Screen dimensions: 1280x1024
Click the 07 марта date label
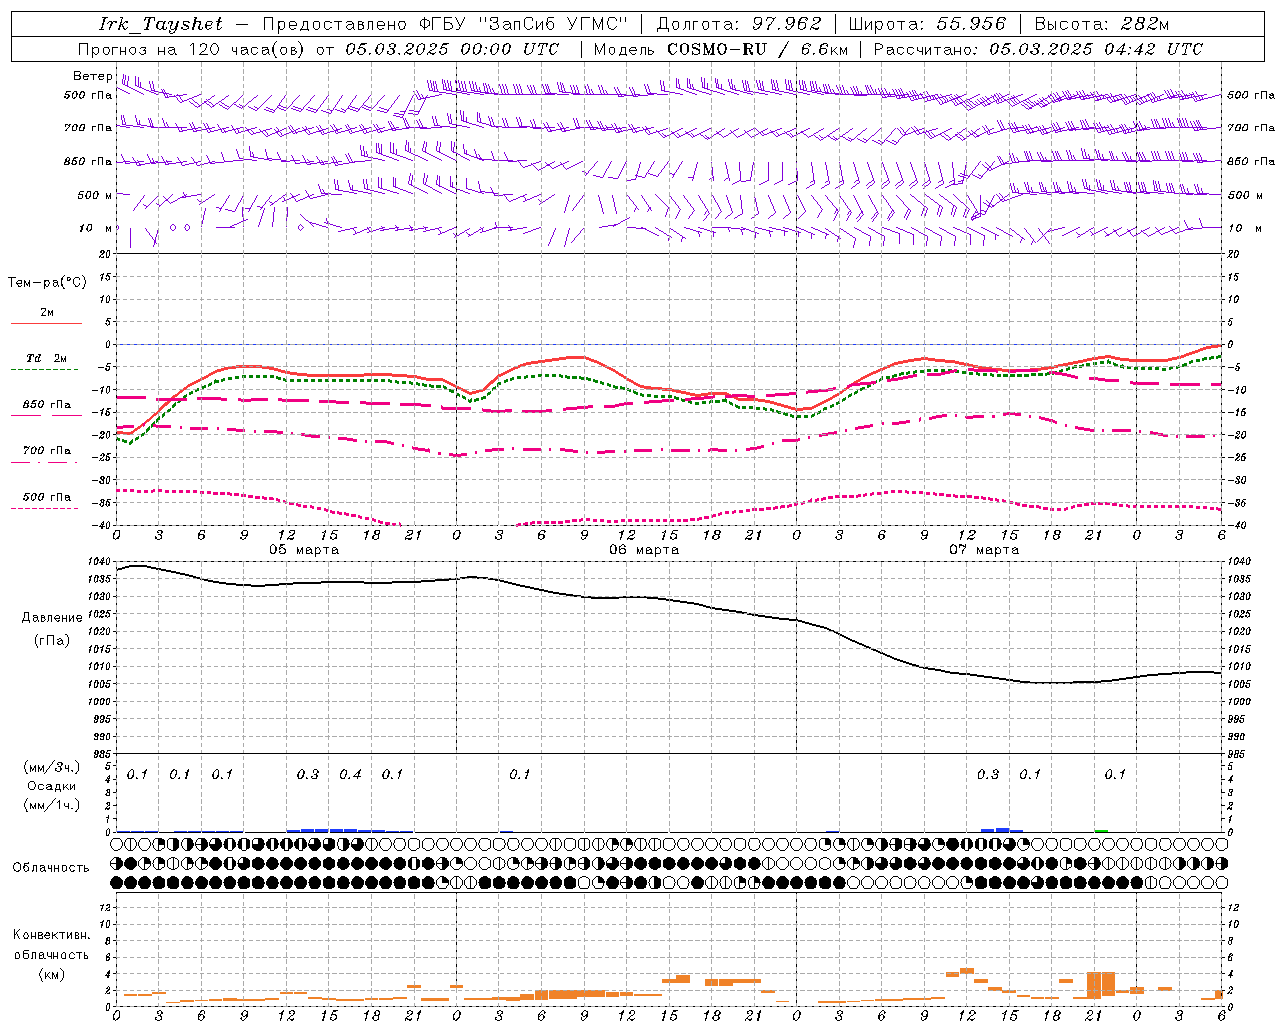coord(984,550)
